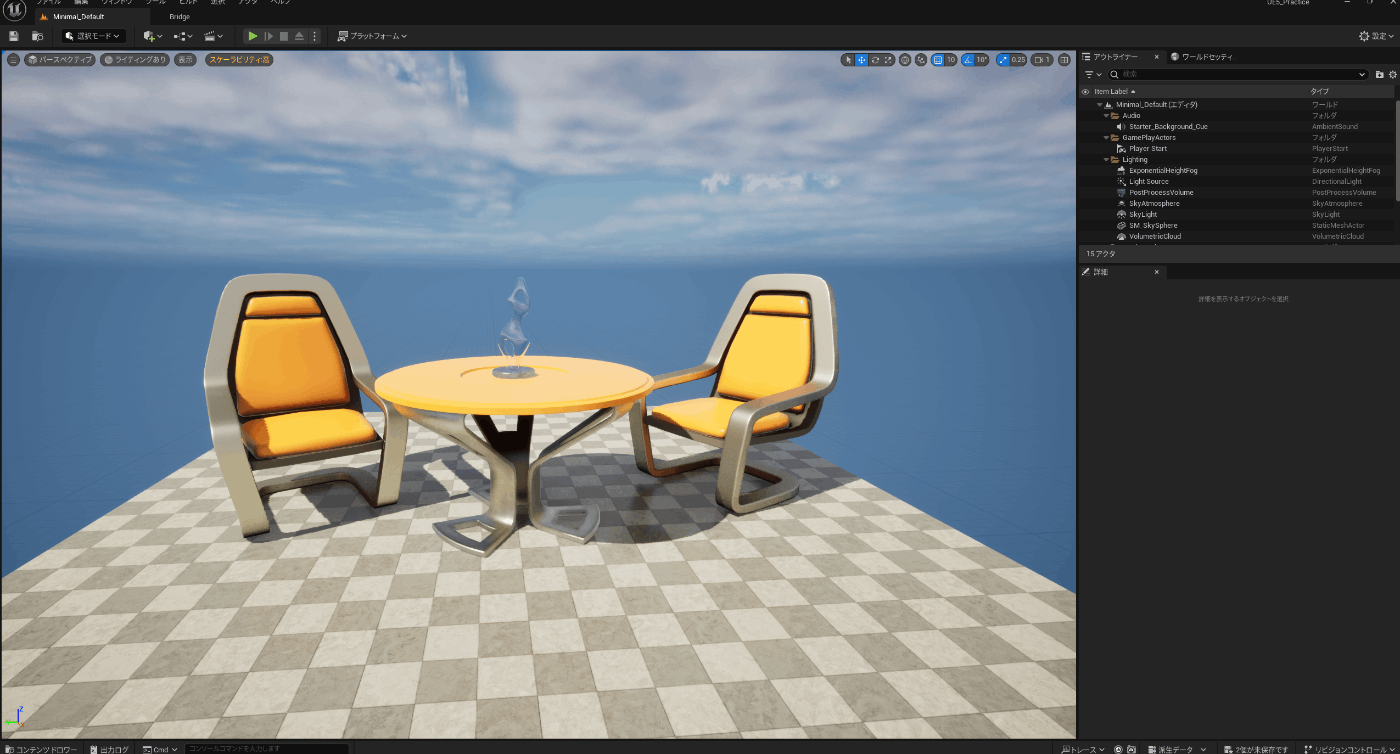
Task: Open the viewport hamburger options menu
Action: [13, 60]
